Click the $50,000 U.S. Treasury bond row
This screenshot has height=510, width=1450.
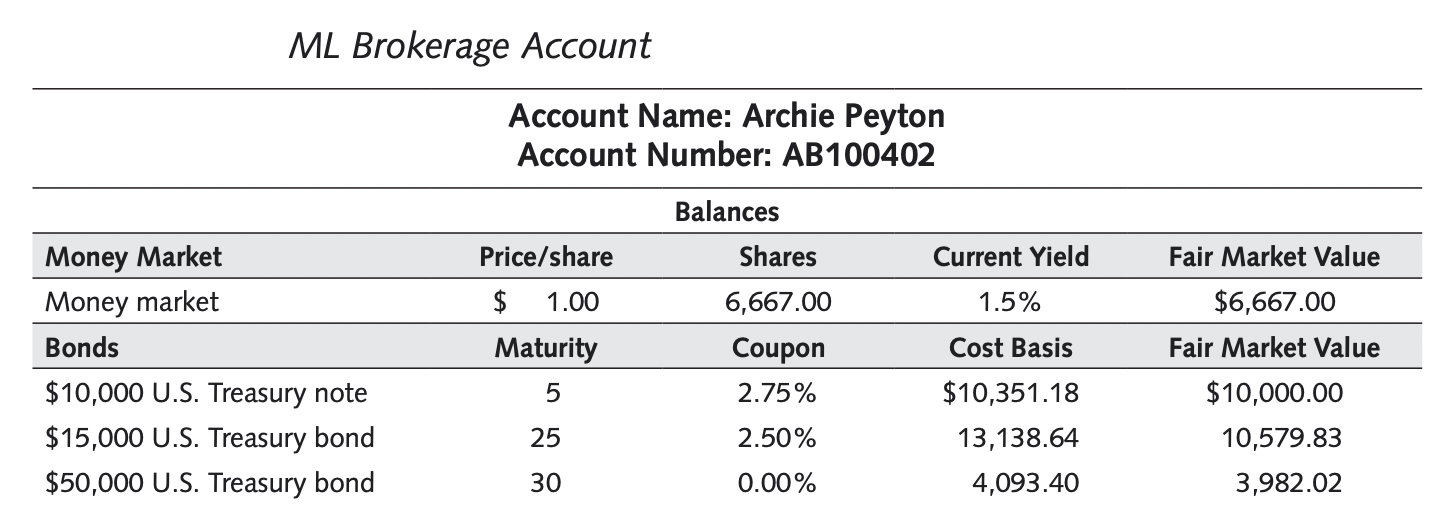click(x=210, y=483)
